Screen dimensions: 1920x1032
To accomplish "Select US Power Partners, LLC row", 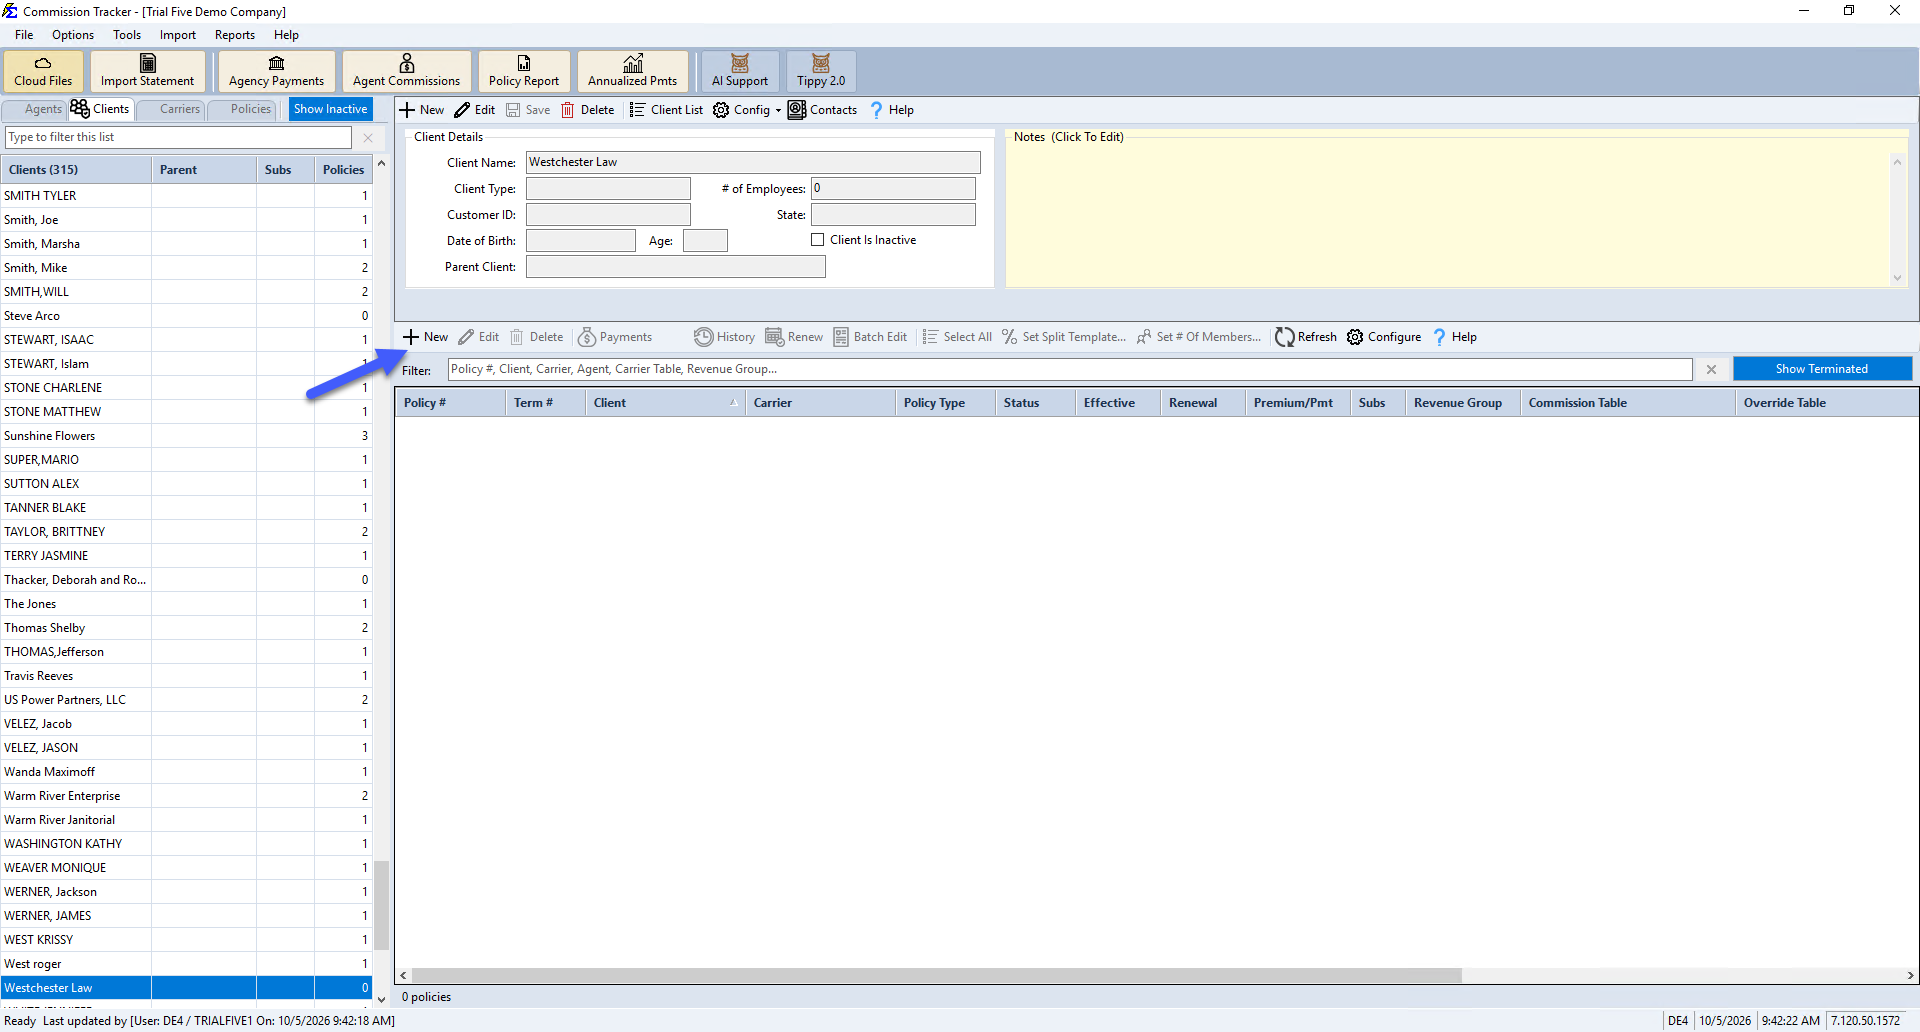I will [x=186, y=700].
